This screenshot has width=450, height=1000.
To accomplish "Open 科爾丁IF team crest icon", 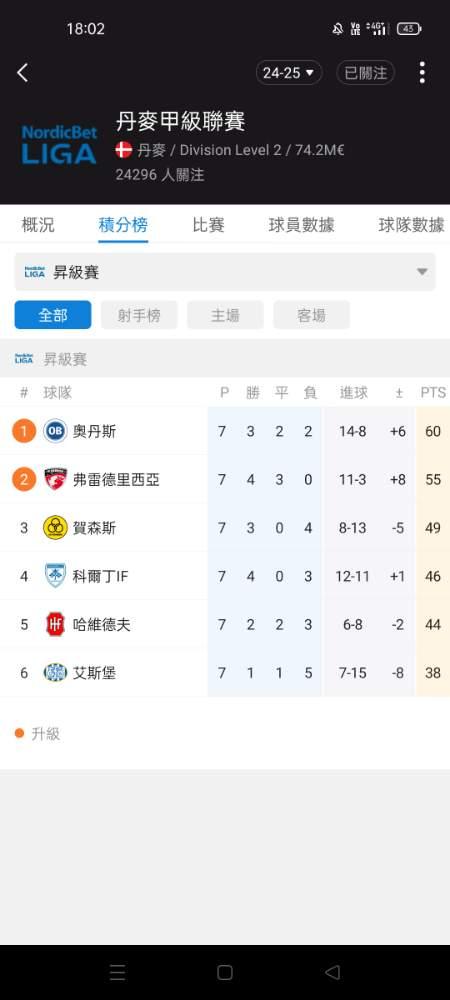I will (55, 576).
